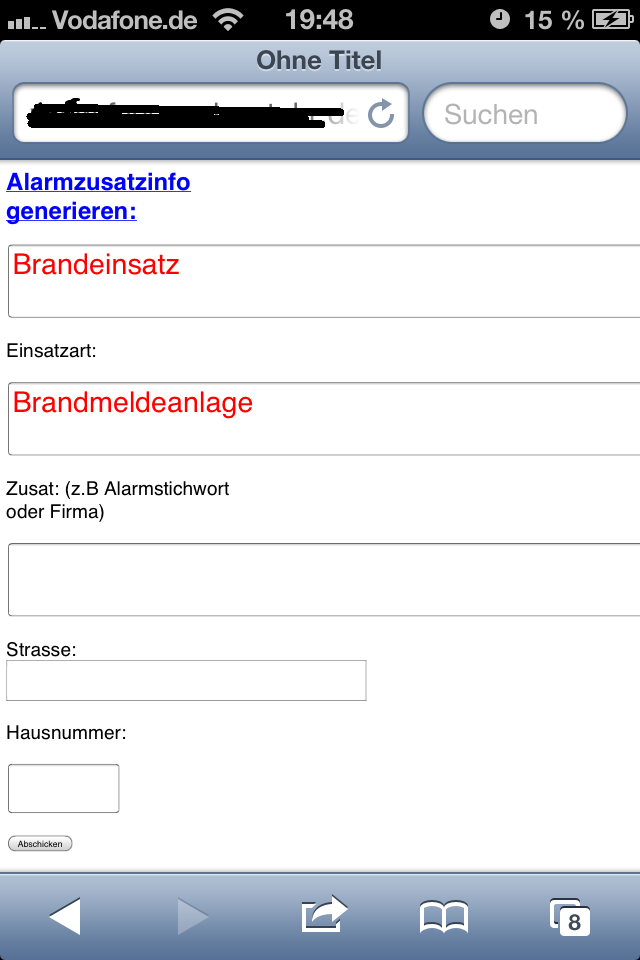Go back with the left arrow

(65, 915)
